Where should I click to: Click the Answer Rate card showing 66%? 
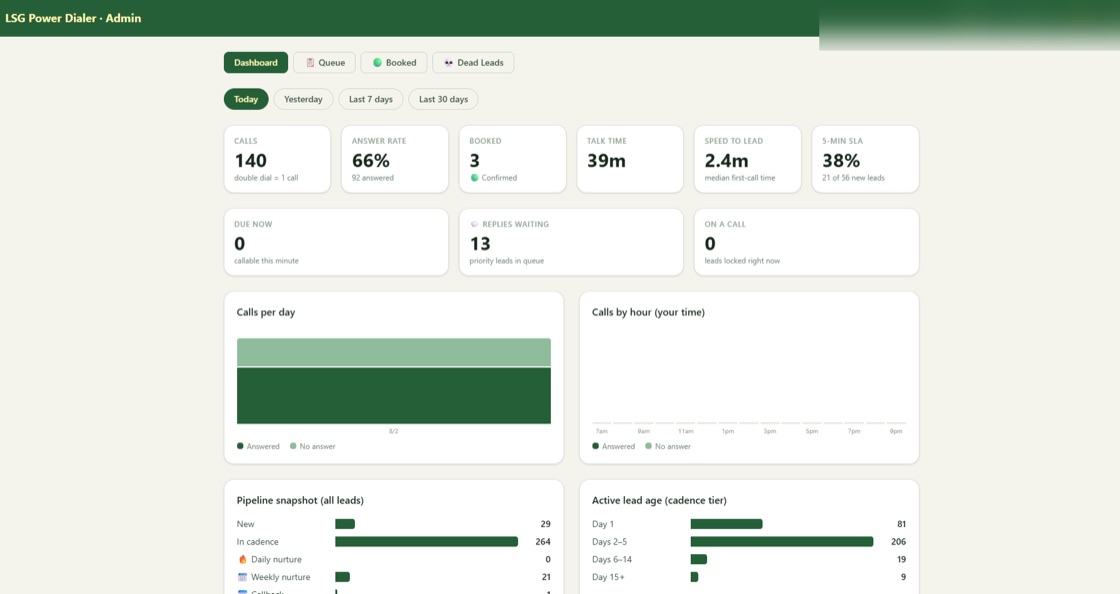point(395,159)
